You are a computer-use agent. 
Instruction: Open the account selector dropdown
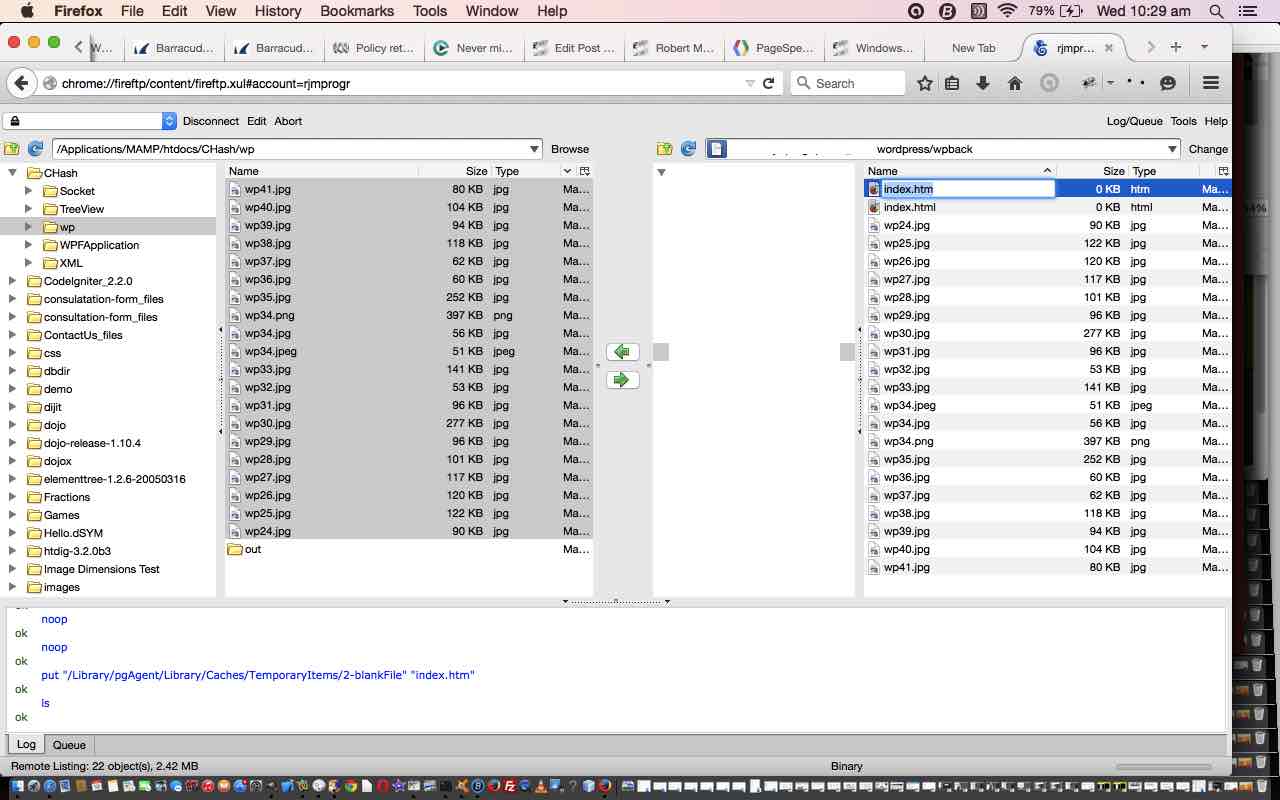click(169, 121)
